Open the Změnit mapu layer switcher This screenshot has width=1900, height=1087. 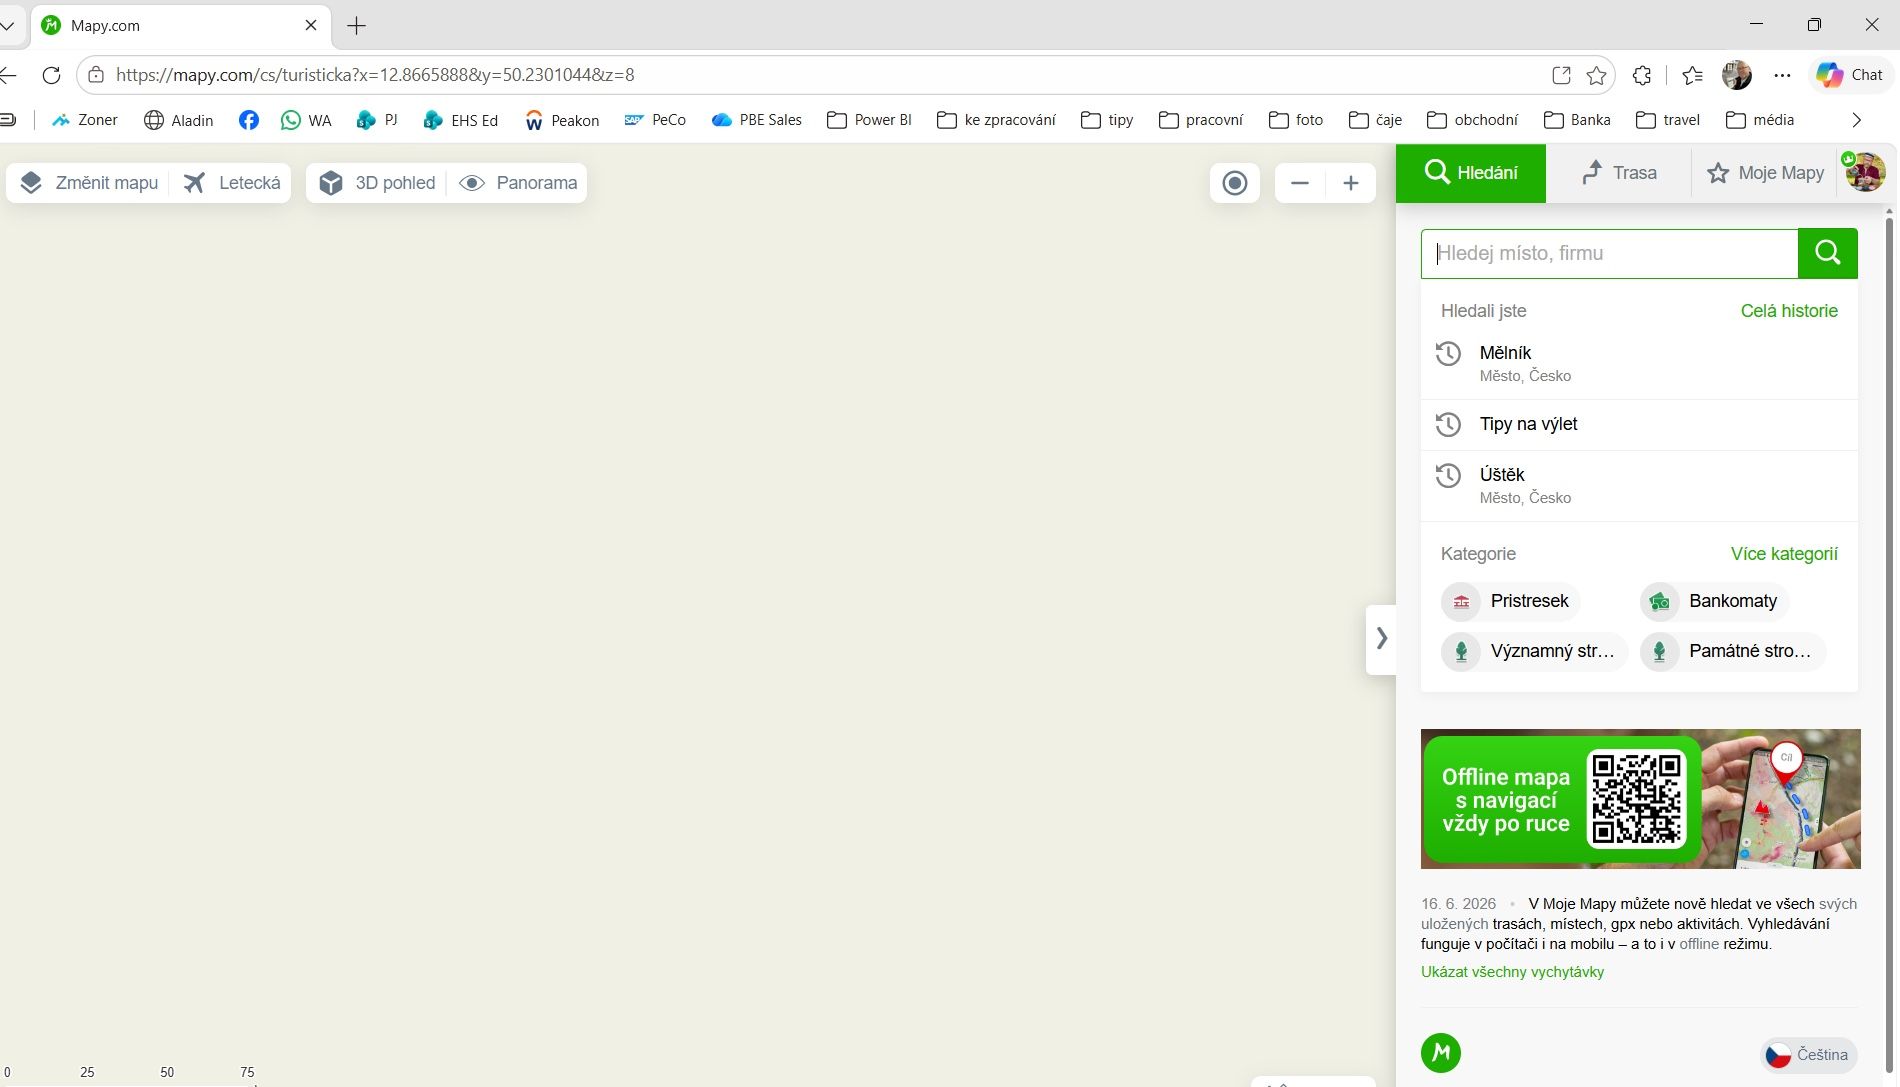[x=89, y=183]
